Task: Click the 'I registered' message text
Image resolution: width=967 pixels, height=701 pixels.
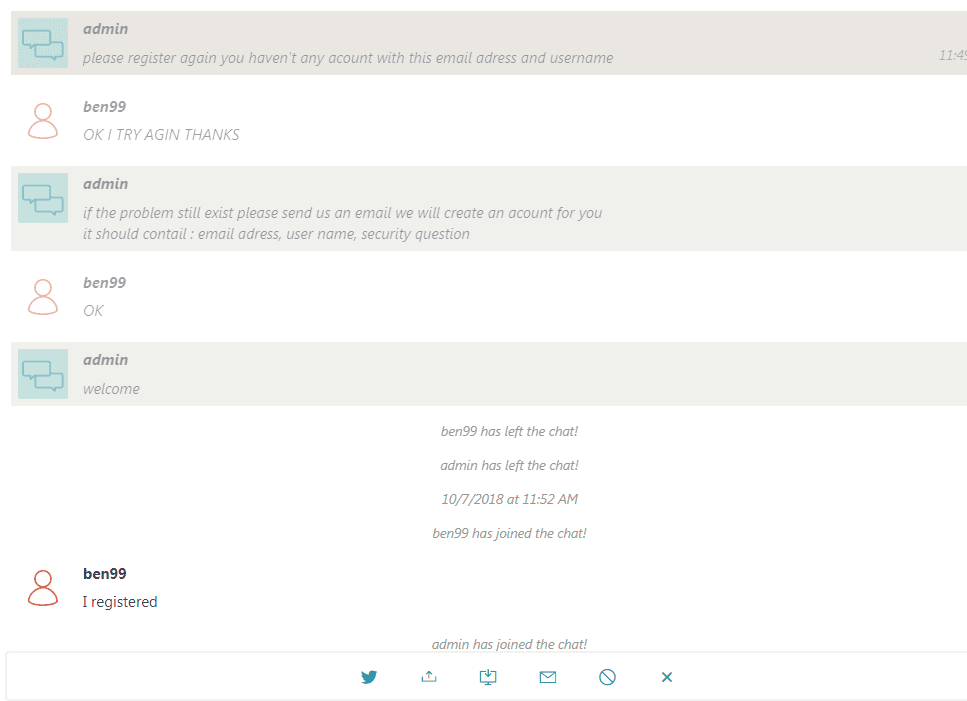Action: pos(120,602)
